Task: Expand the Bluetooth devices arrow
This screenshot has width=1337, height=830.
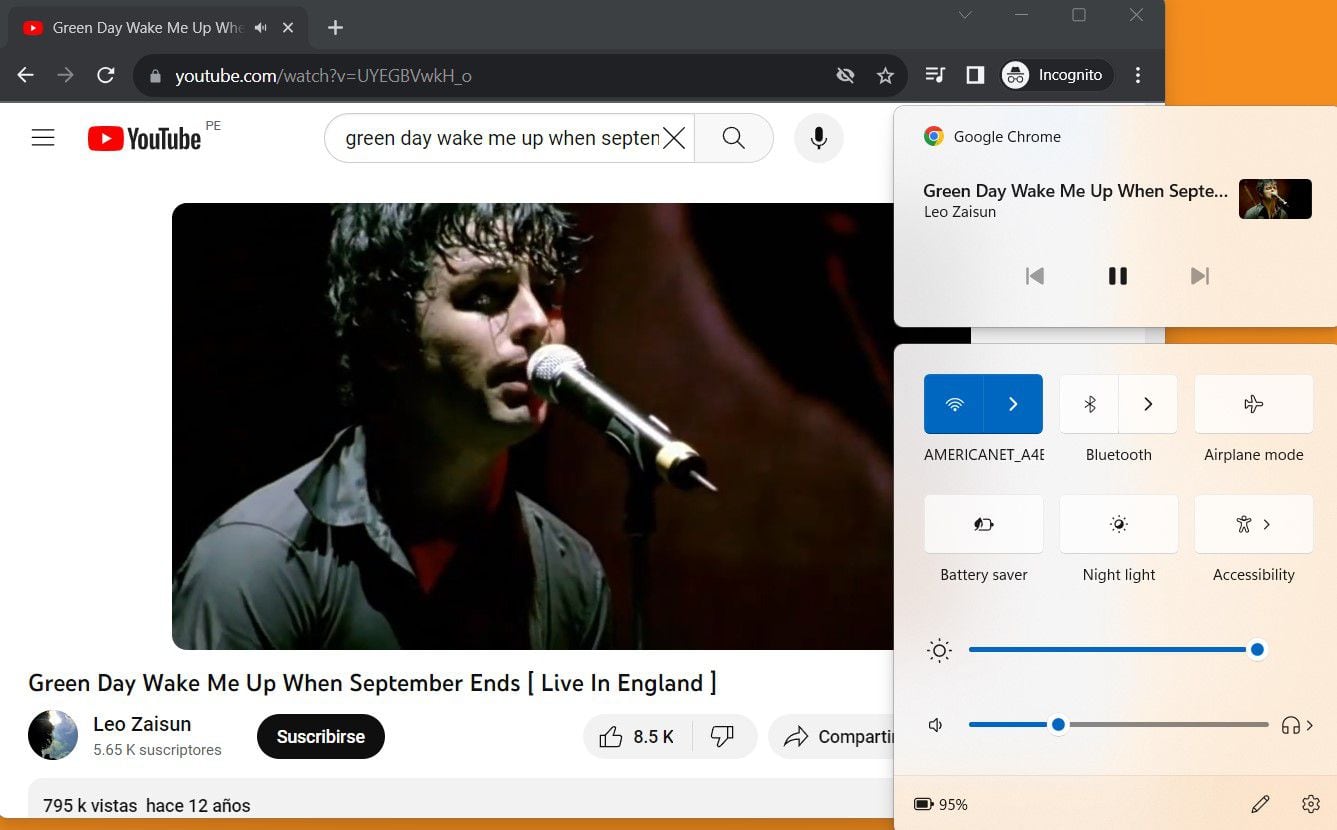Action: [x=1148, y=404]
